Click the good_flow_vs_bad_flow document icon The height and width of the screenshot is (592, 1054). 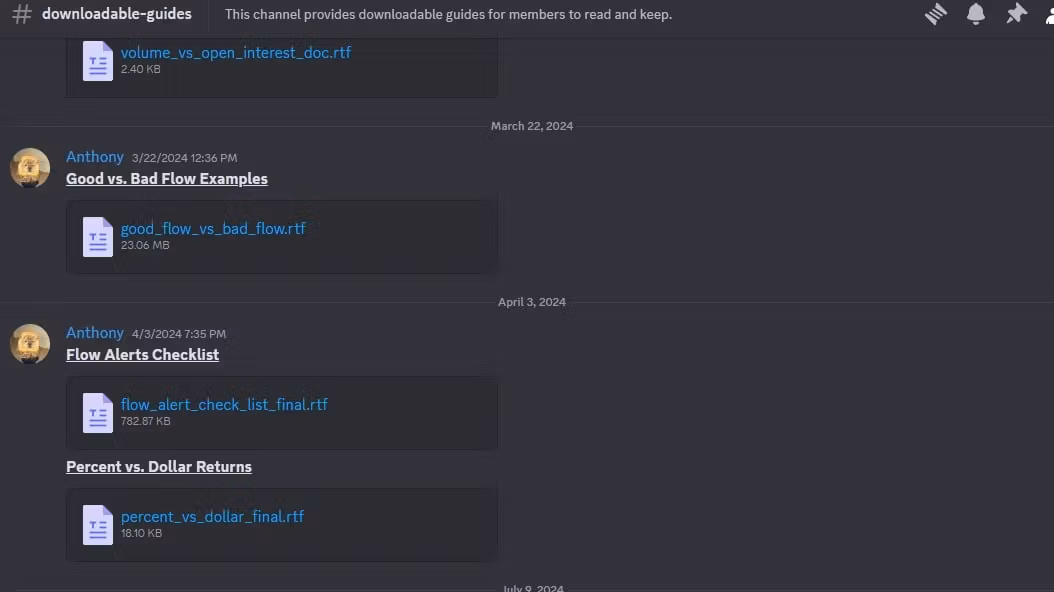coord(97,237)
